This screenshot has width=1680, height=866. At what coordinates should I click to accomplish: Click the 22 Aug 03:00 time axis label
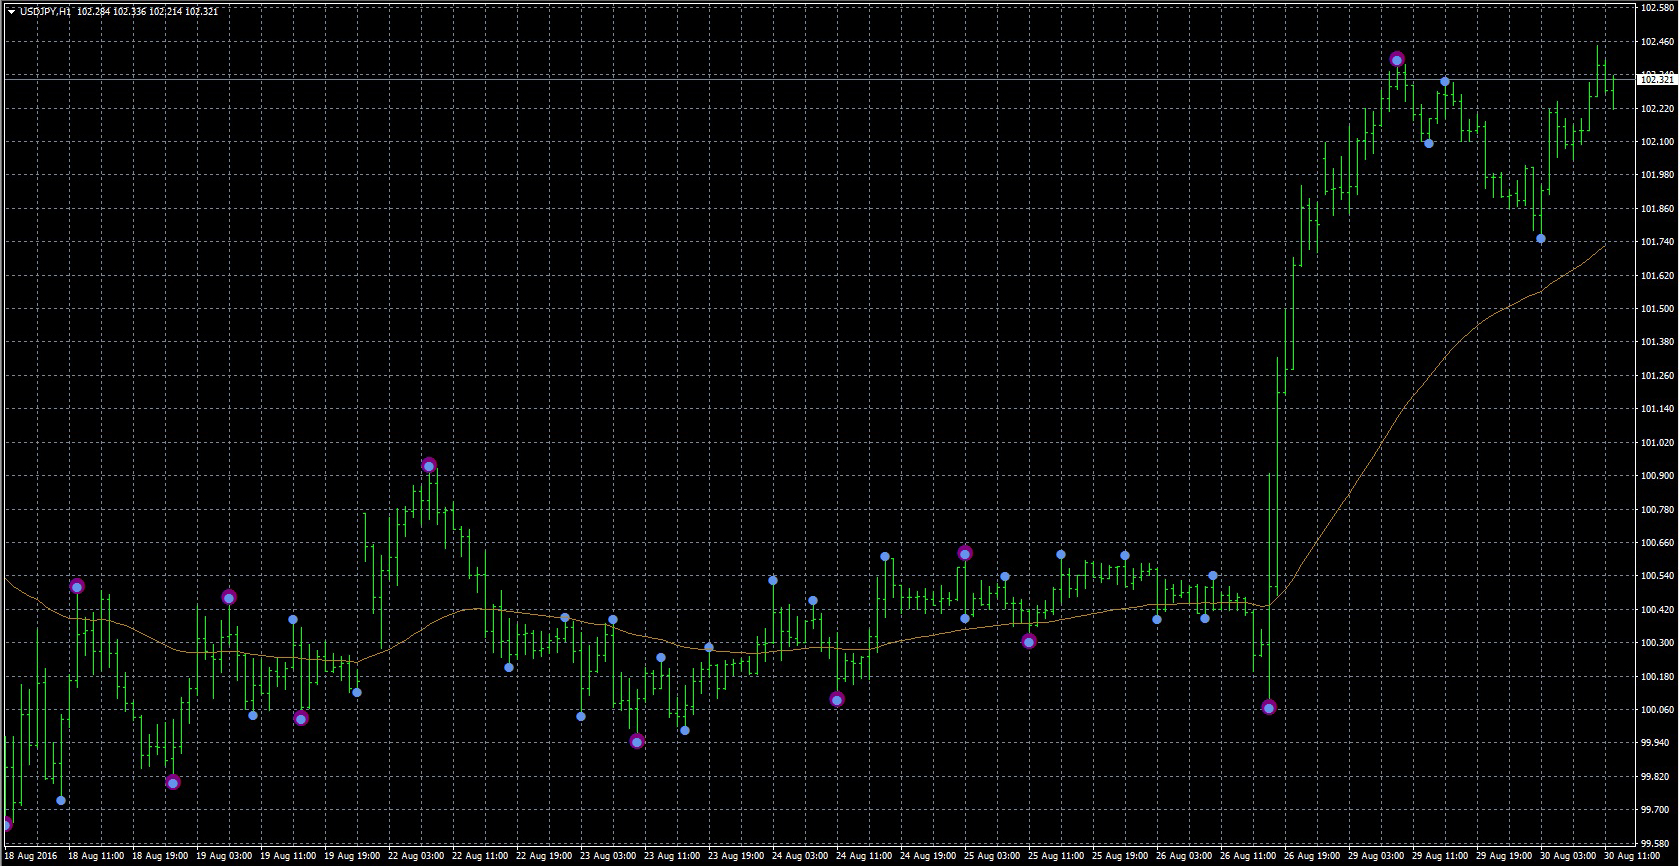(416, 856)
